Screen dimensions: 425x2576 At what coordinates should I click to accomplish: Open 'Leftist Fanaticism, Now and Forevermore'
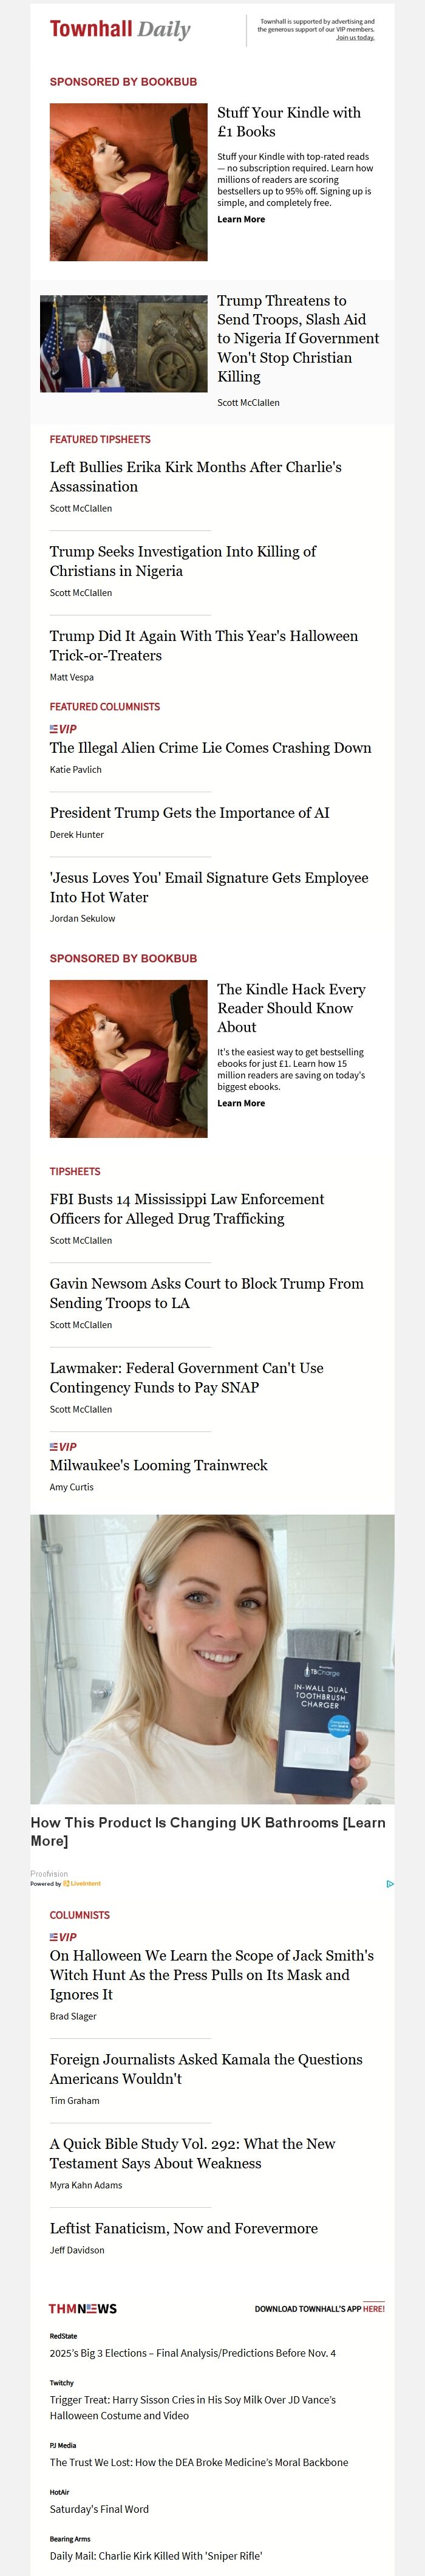pos(184,2228)
